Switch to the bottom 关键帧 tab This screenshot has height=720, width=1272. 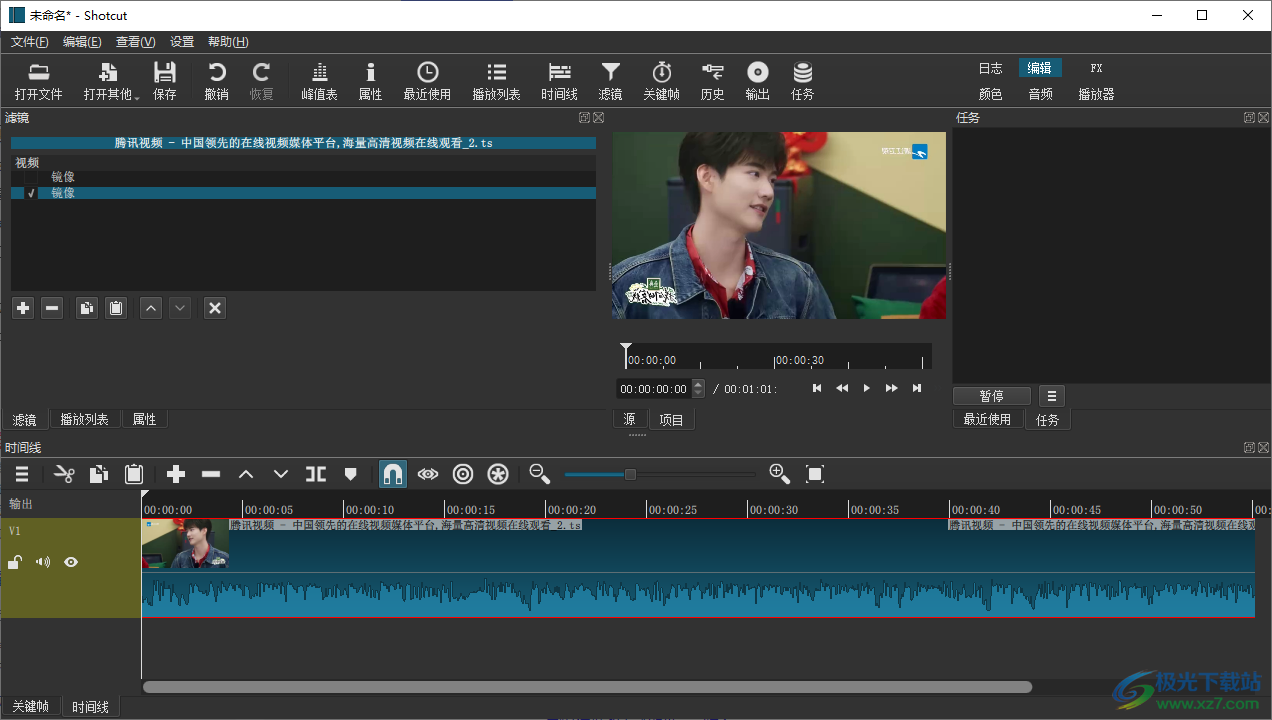30,706
